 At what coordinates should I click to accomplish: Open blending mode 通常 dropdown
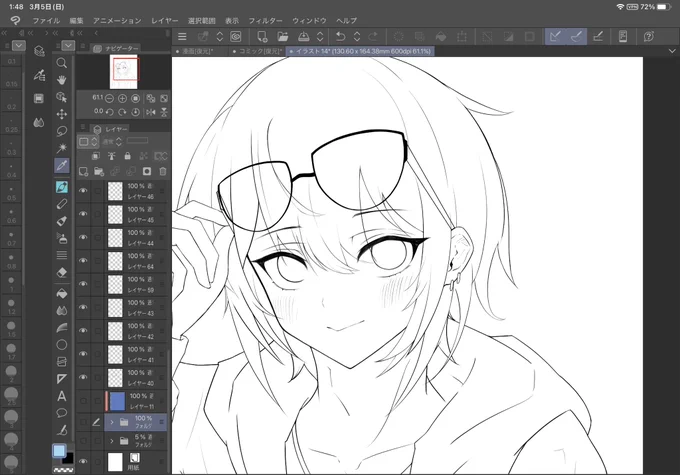(x=112, y=141)
